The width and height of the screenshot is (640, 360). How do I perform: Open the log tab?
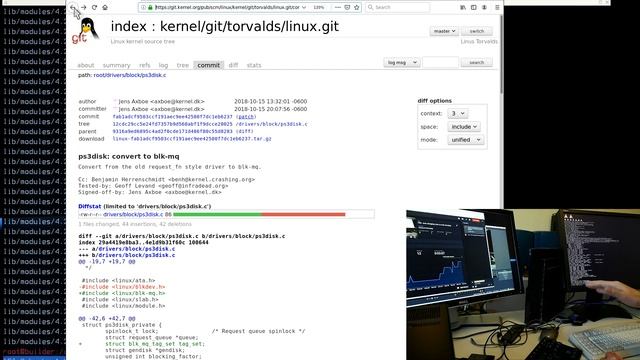163,65
